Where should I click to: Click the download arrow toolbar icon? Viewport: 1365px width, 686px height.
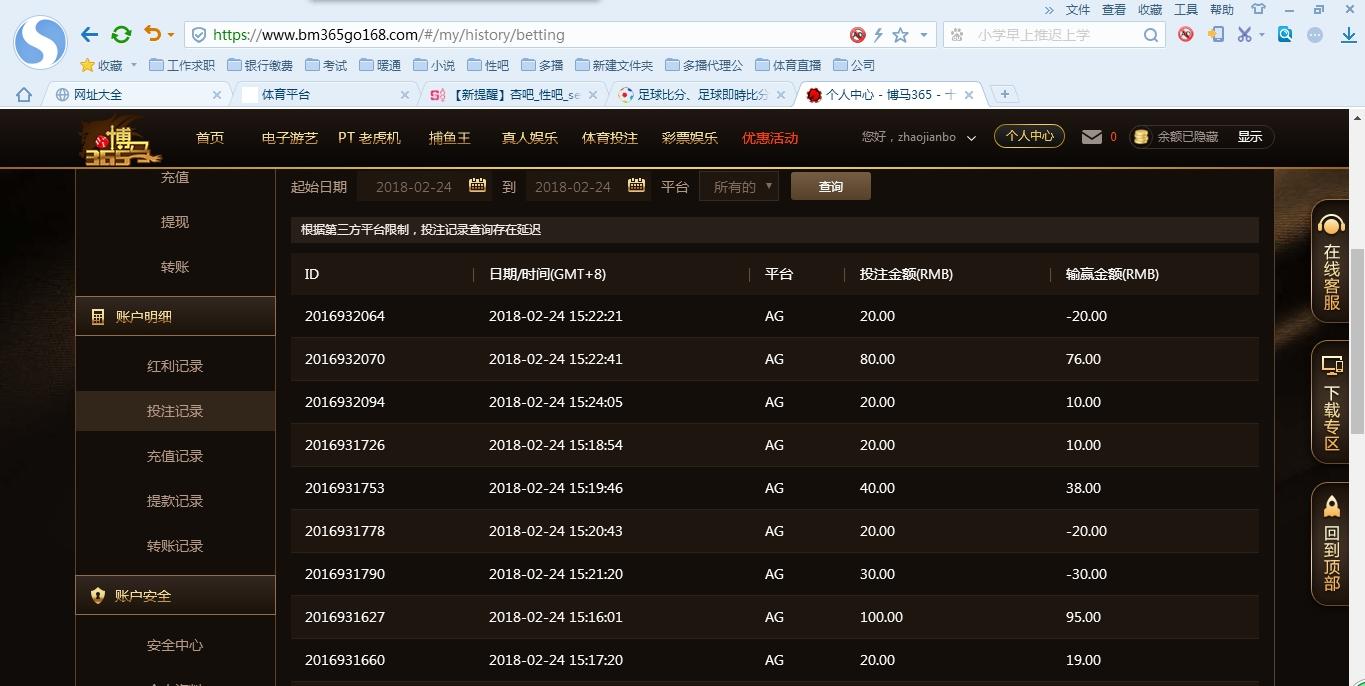coord(1348,35)
